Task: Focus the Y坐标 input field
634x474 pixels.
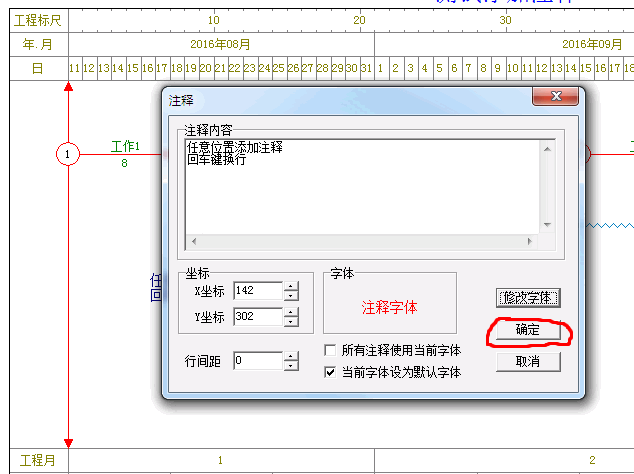Action: pos(257,317)
